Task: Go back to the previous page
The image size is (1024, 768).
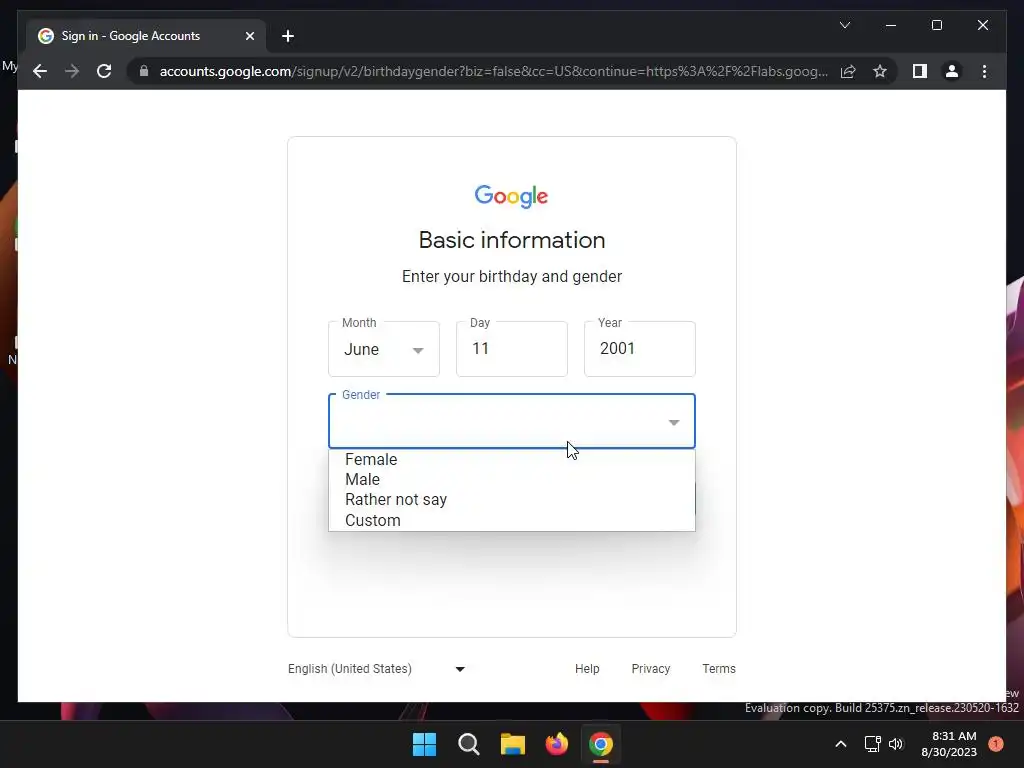Action: pos(40,71)
